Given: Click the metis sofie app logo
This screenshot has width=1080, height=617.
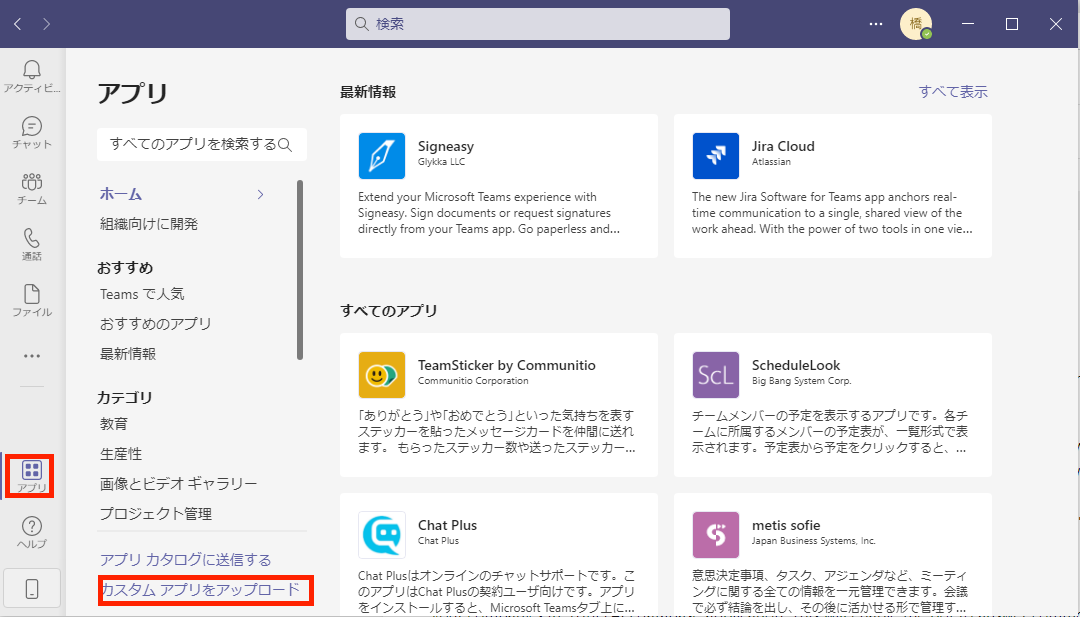Looking at the screenshot, I should point(716,534).
